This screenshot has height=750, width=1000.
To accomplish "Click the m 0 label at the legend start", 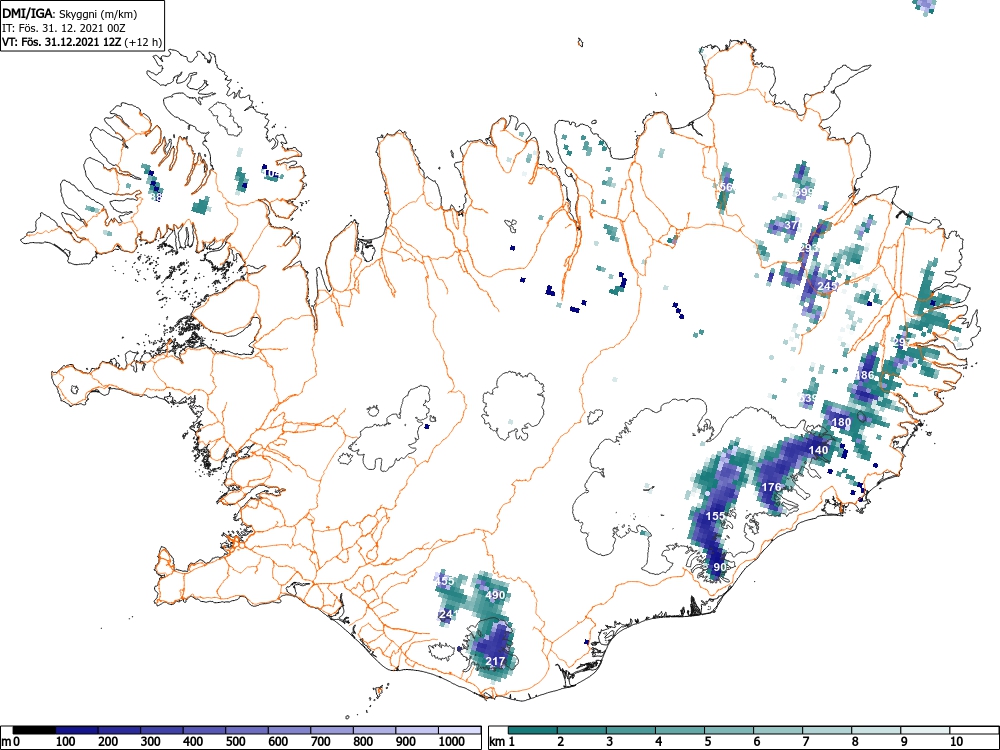I will [x=11, y=742].
